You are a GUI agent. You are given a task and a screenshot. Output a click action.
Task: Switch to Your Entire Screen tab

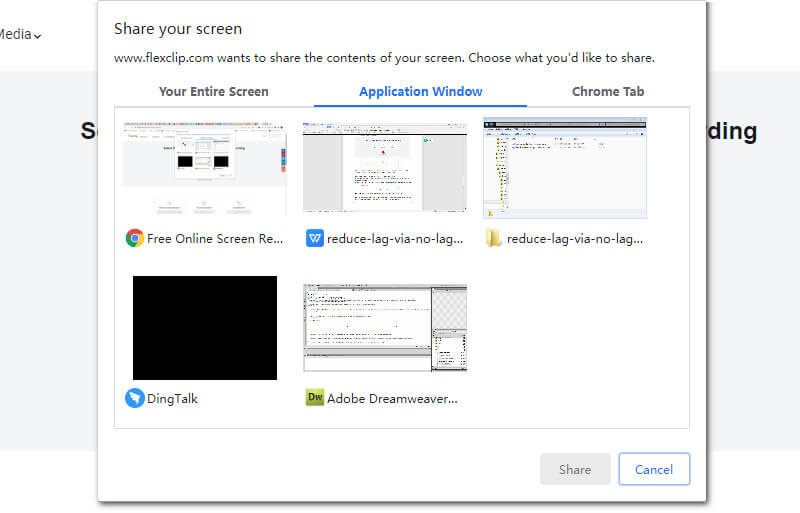tap(213, 92)
